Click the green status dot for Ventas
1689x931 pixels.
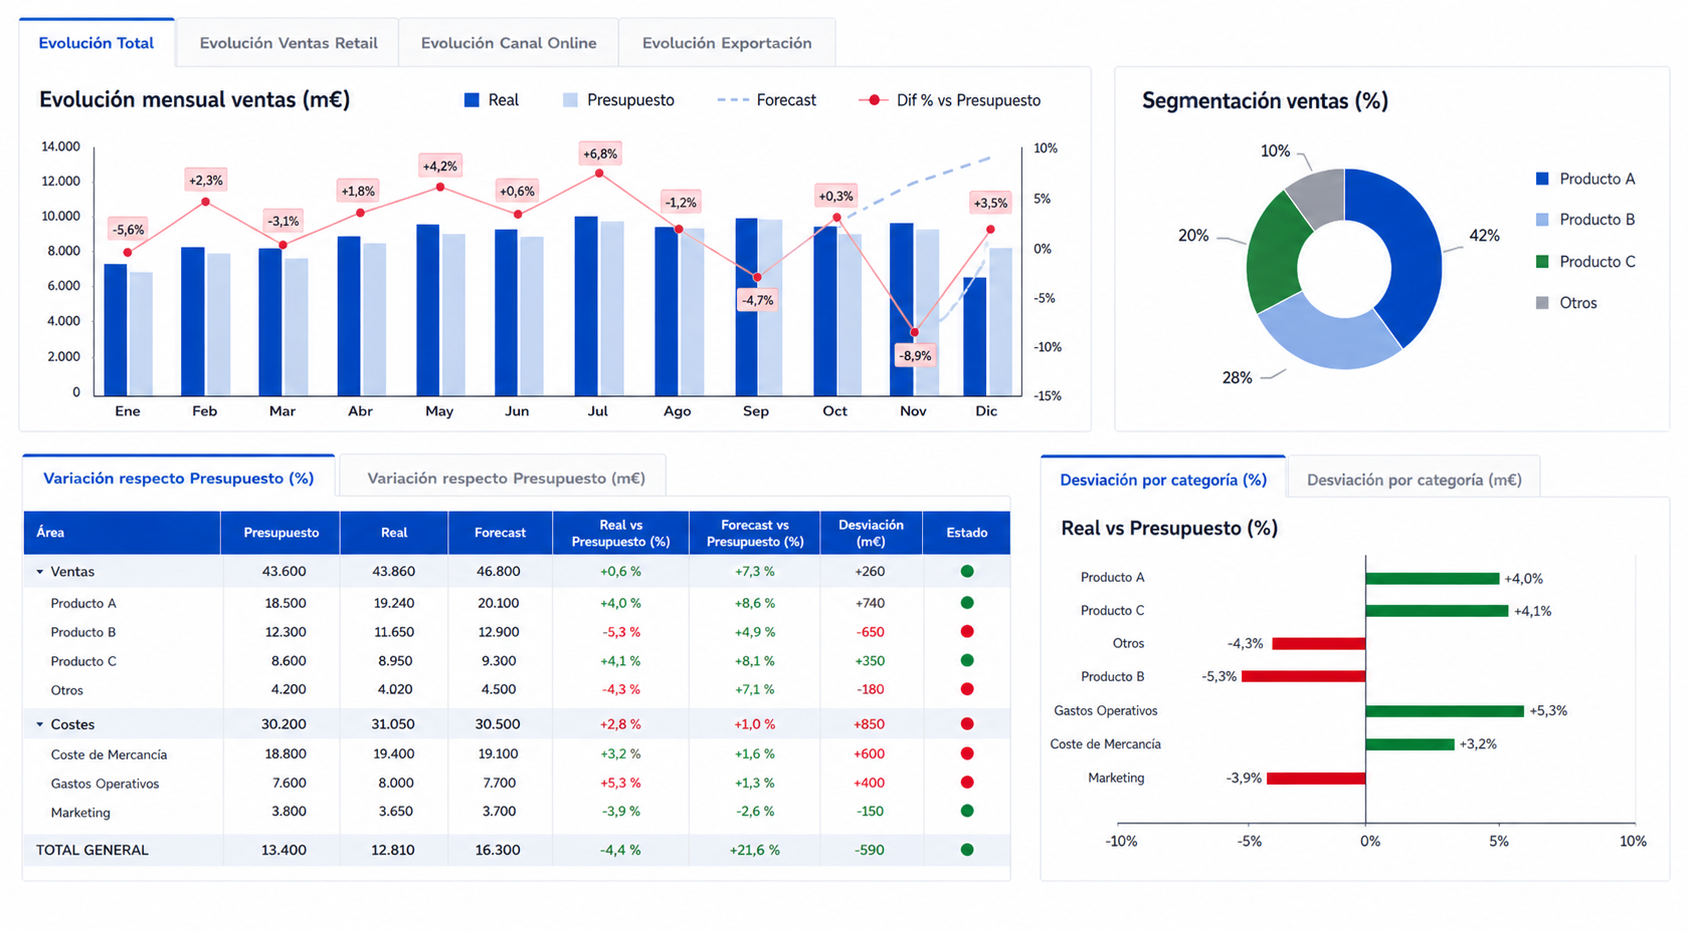pyautogui.click(x=967, y=572)
